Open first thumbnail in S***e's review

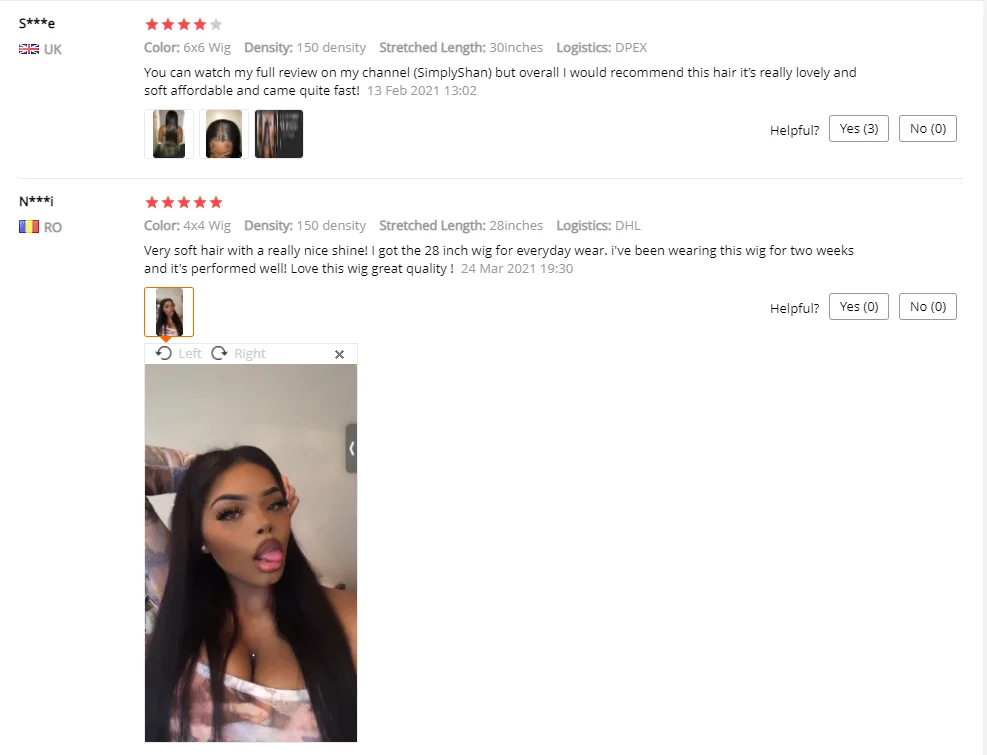(169, 134)
